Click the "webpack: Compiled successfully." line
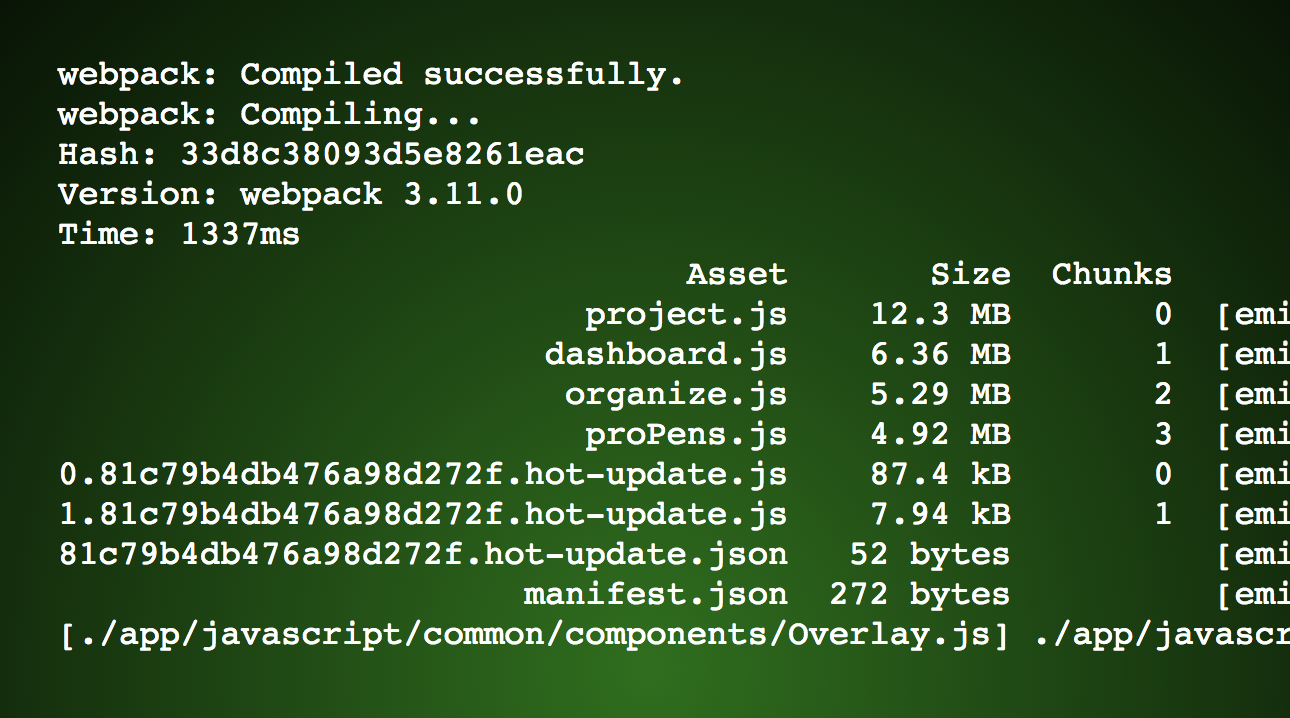This screenshot has height=718, width=1290. tap(370, 75)
